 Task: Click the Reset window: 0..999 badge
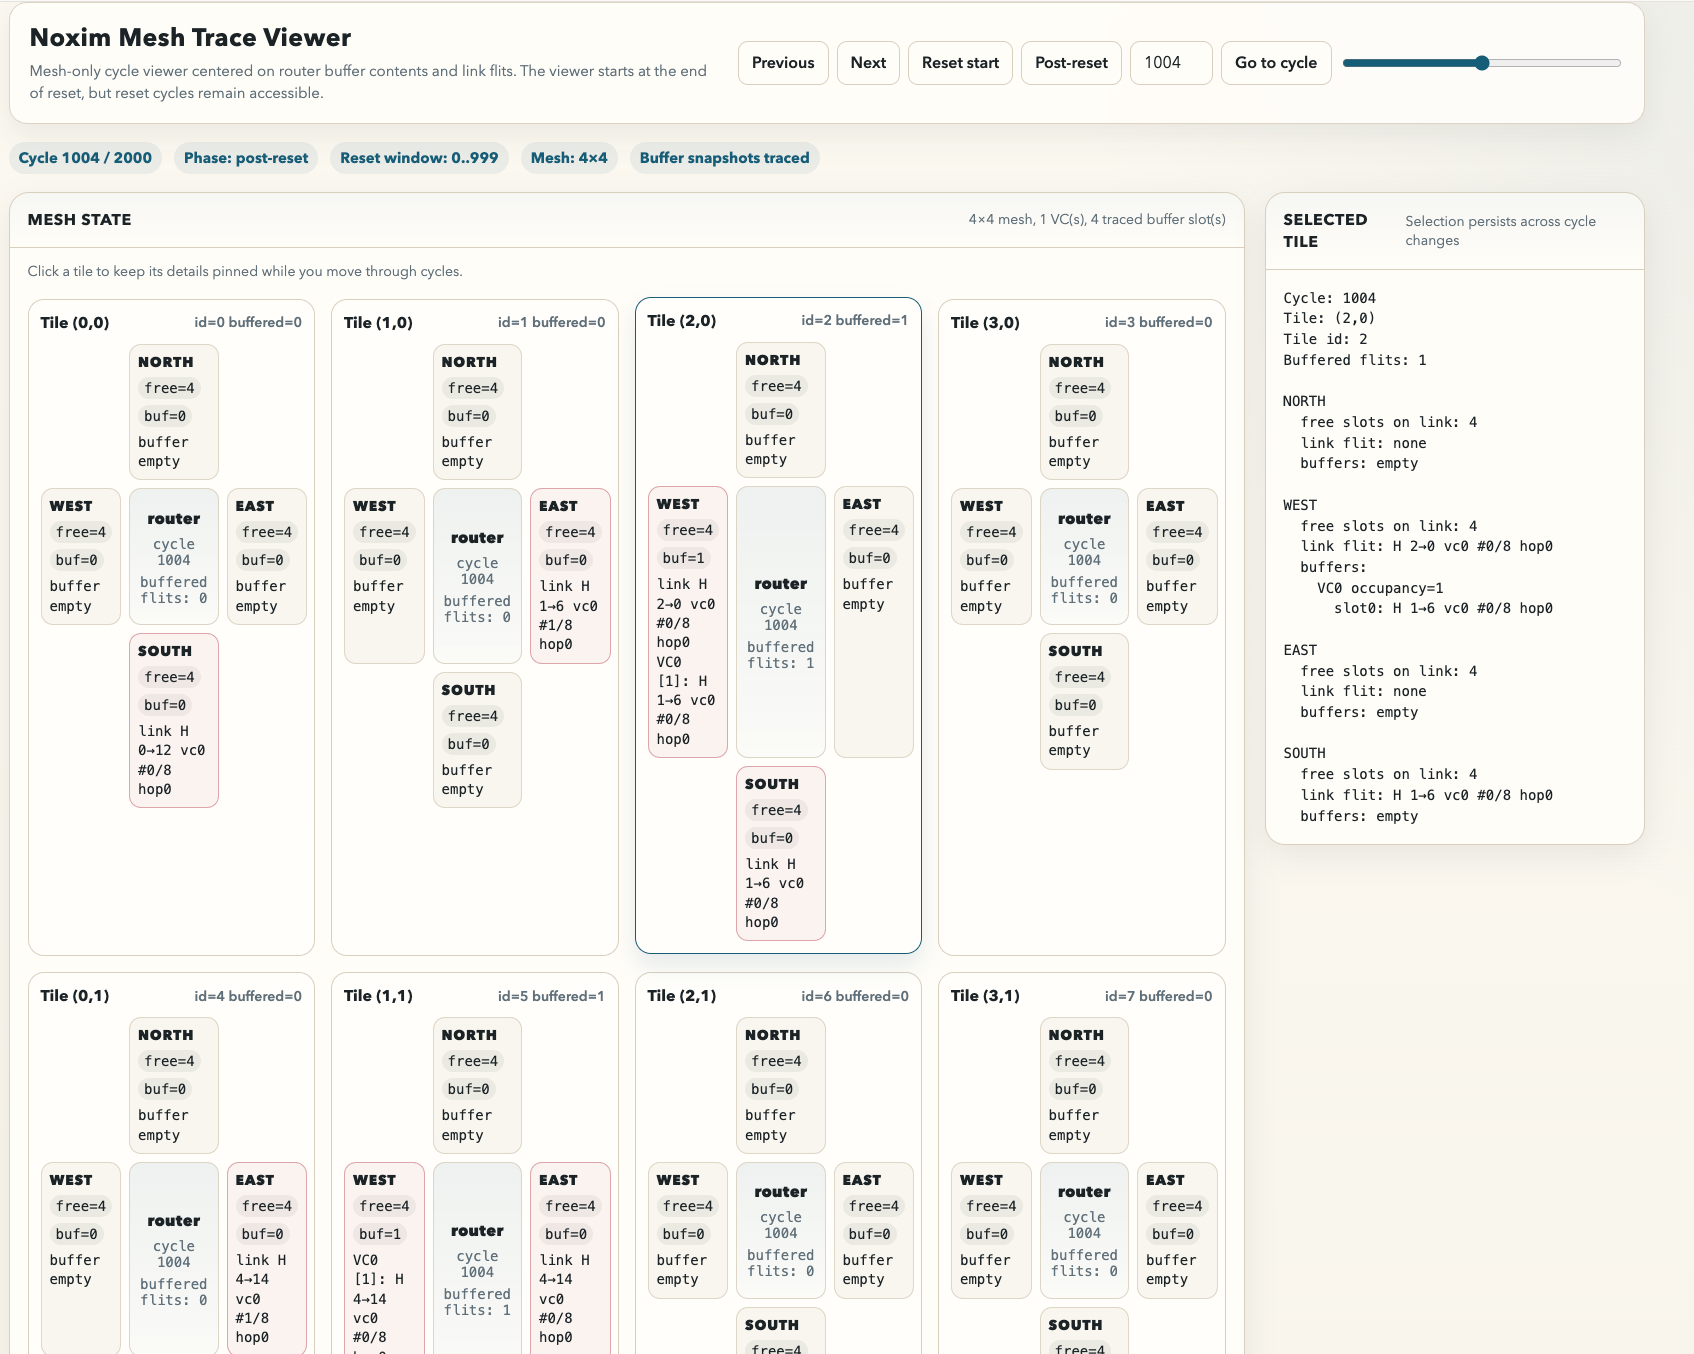pos(419,158)
